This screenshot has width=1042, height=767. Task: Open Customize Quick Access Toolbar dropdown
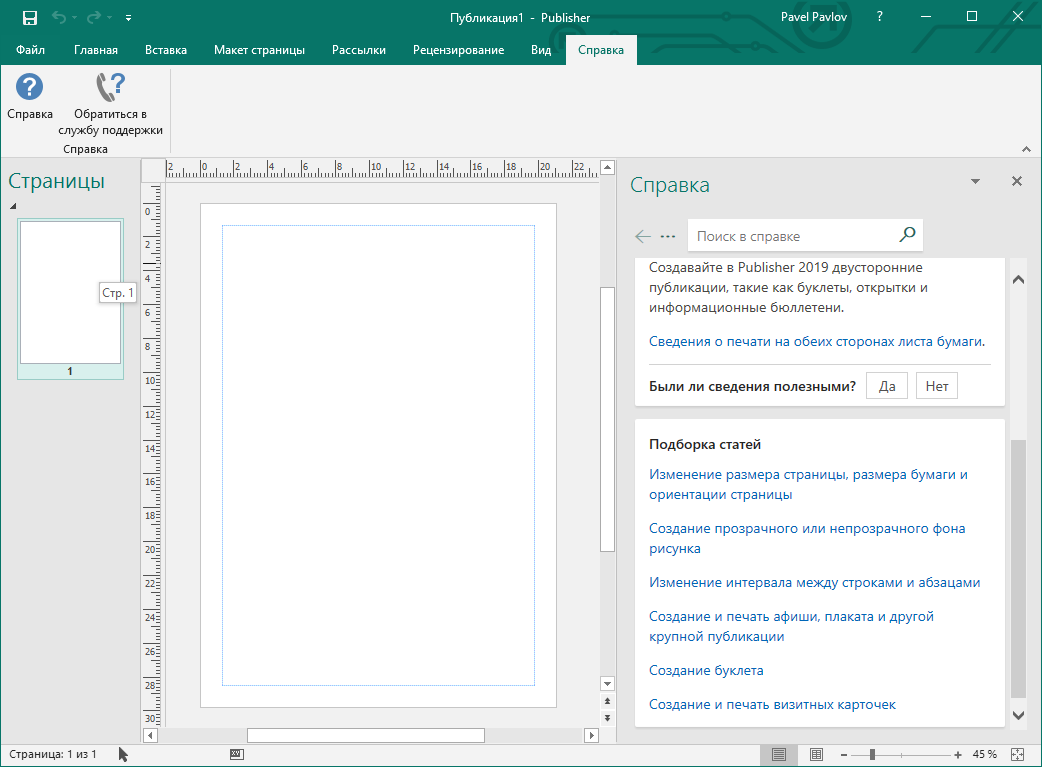(x=128, y=18)
